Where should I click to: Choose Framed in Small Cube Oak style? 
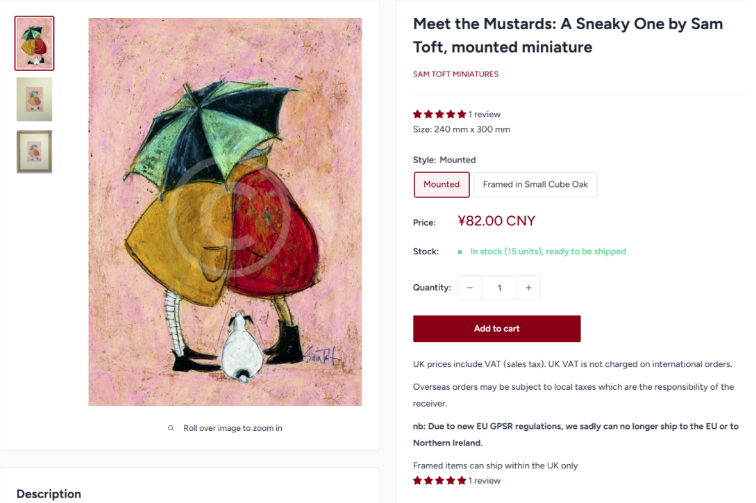pyautogui.click(x=535, y=184)
